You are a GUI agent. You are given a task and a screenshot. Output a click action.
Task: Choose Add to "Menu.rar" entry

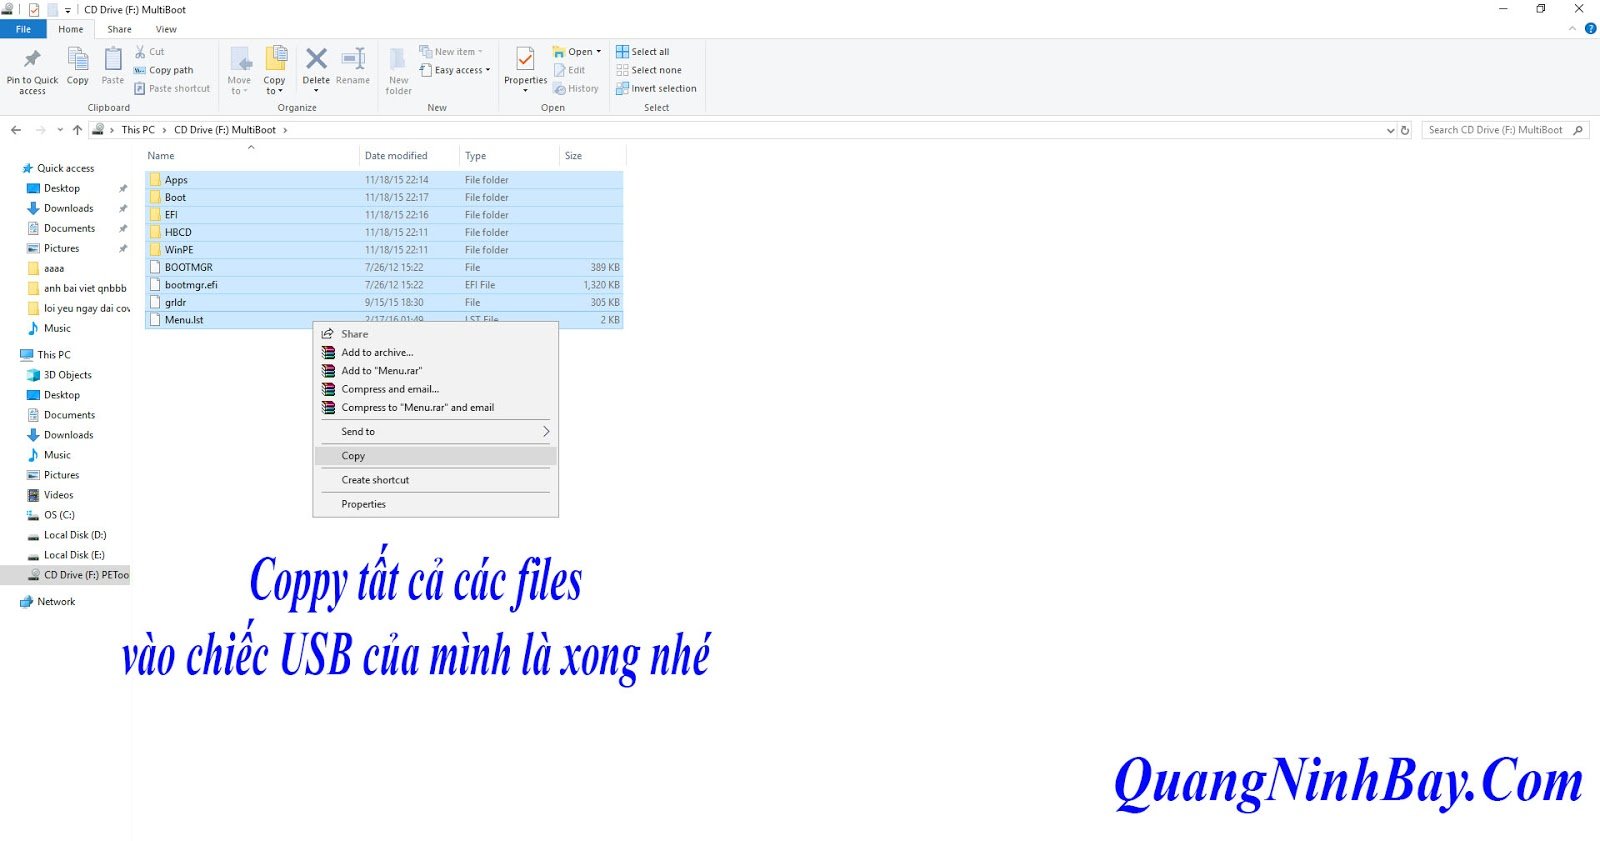tap(435, 370)
